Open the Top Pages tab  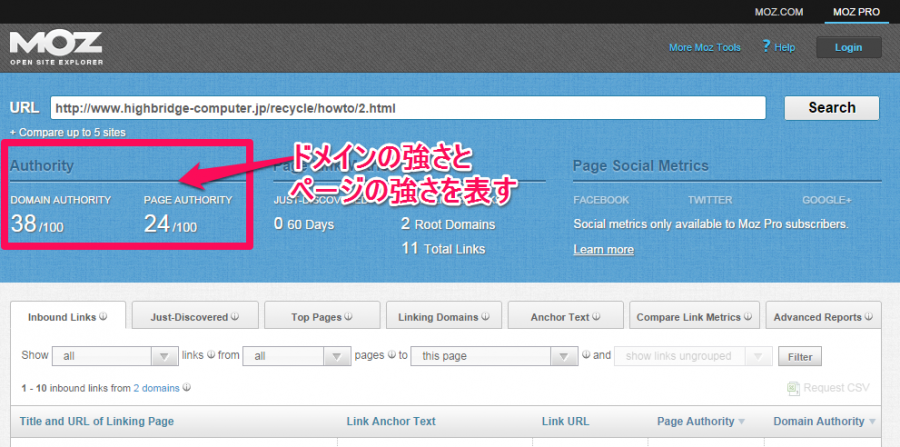point(322,315)
